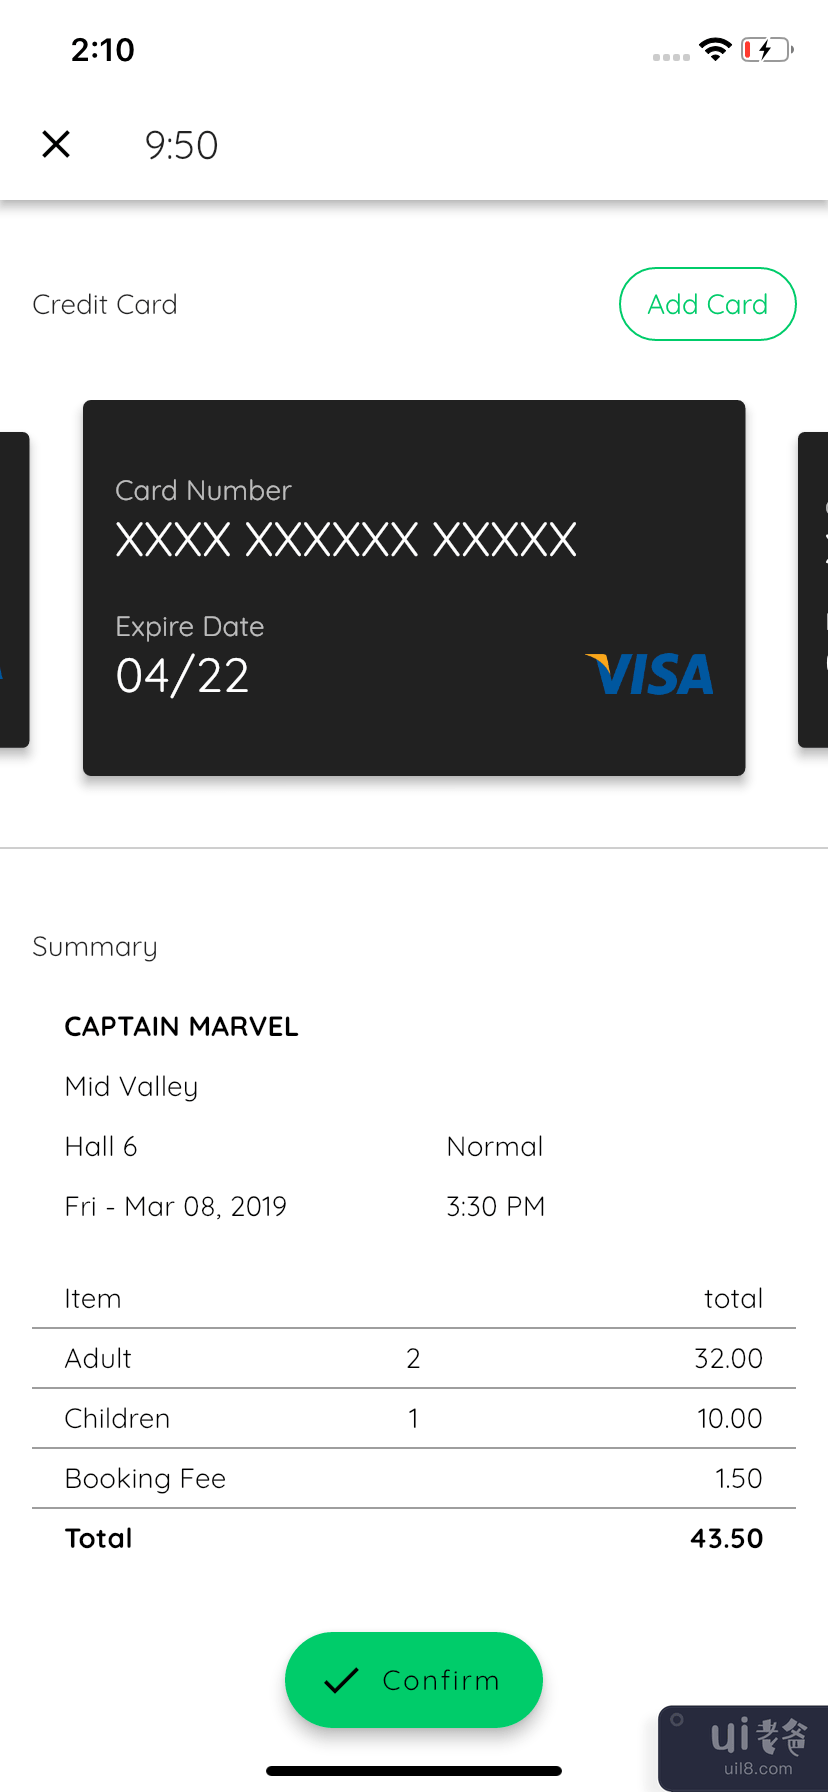Select the Adult ticket row
Viewport: 828px width, 1792px height.
(x=414, y=1358)
